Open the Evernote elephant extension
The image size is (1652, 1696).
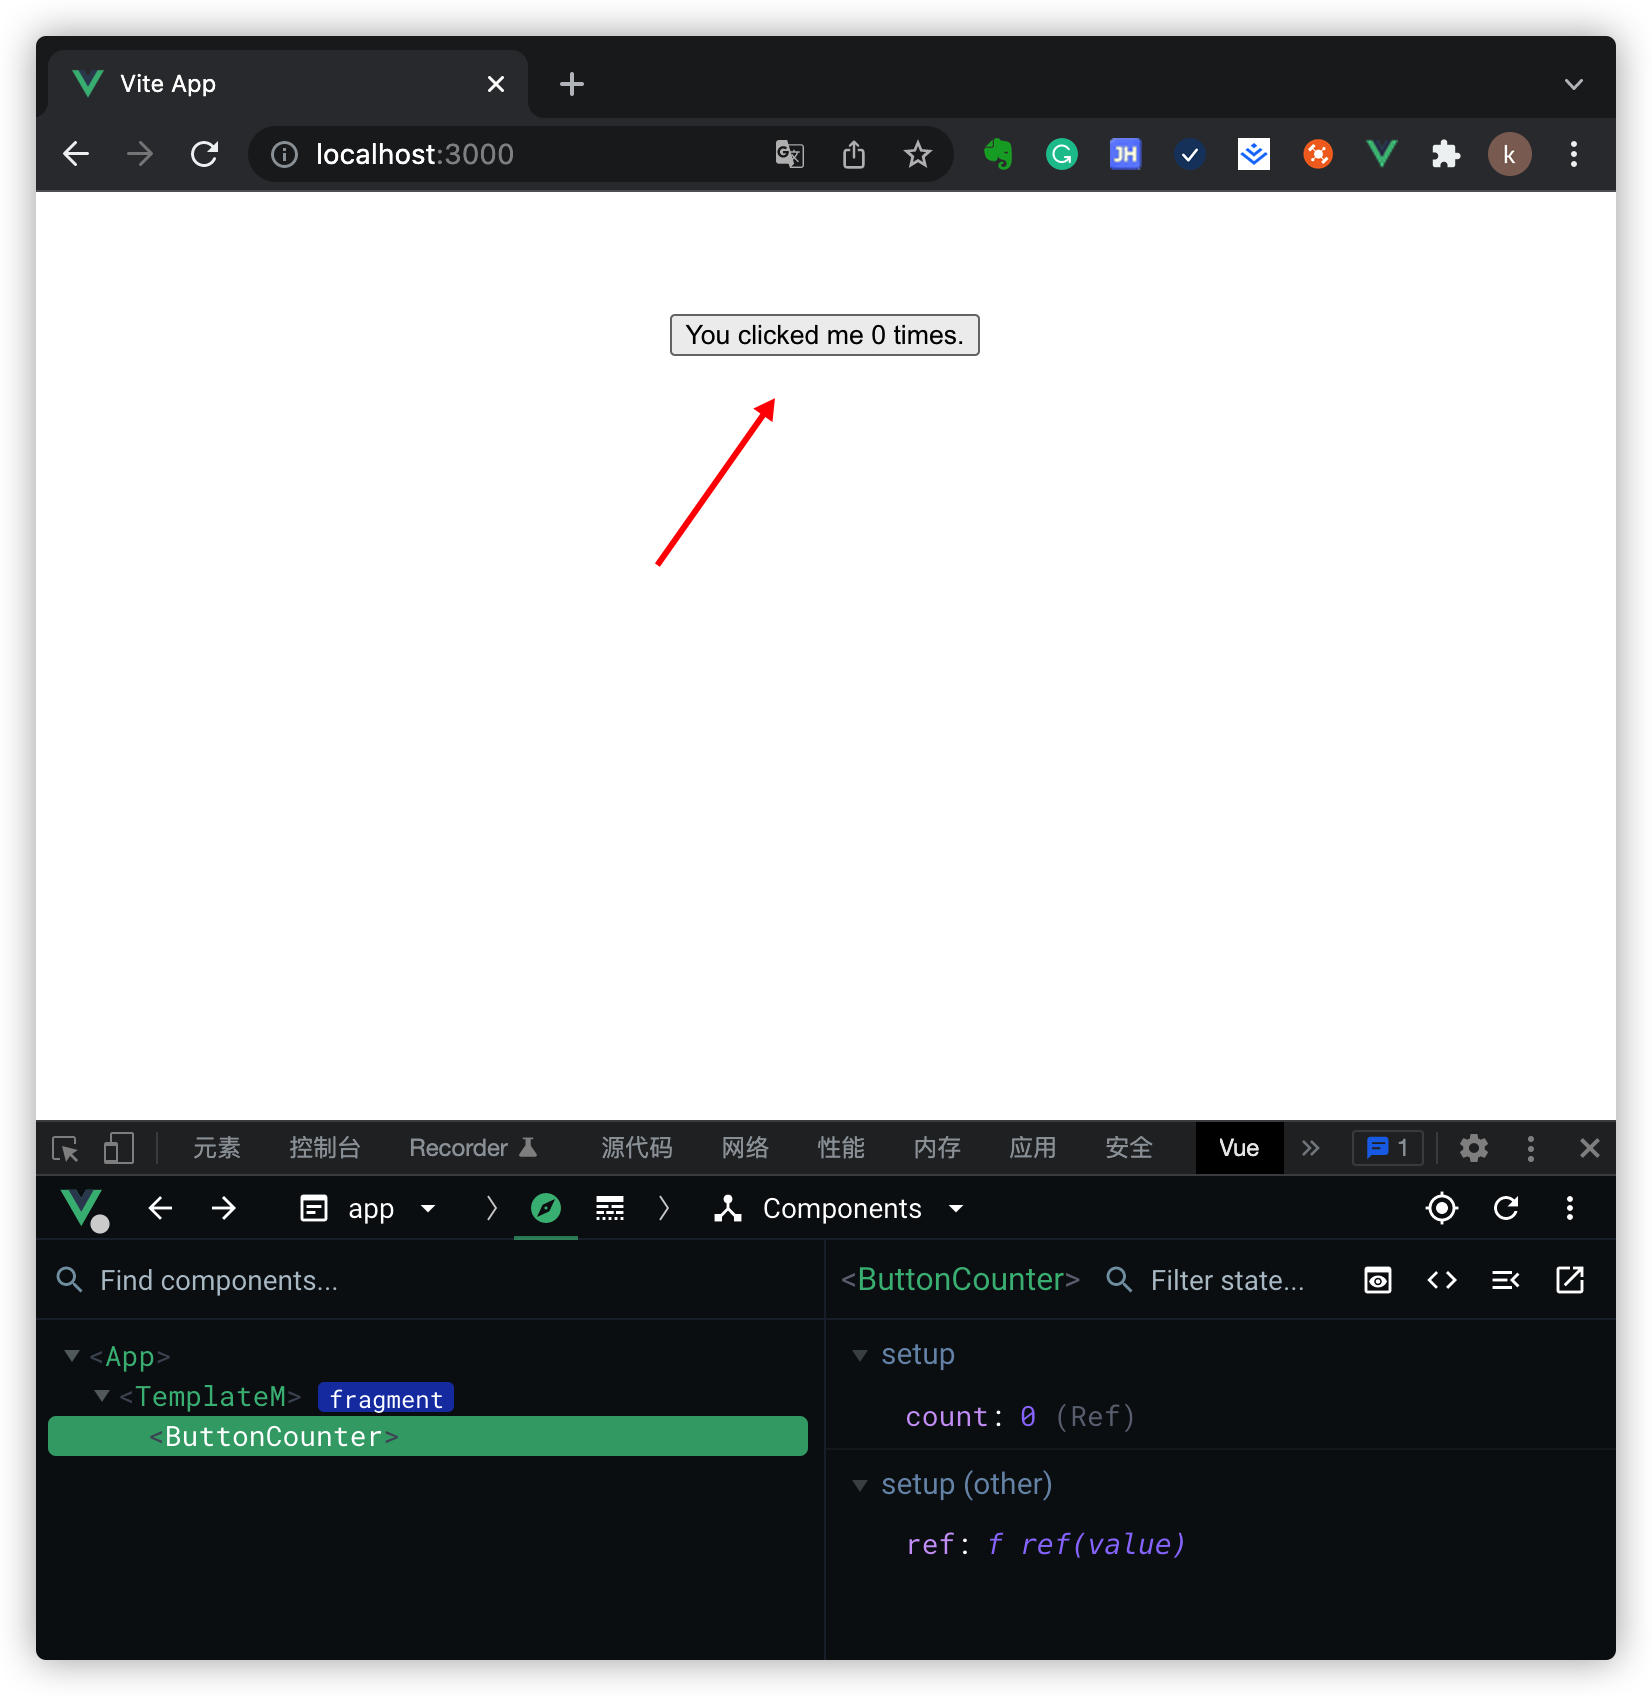point(997,154)
